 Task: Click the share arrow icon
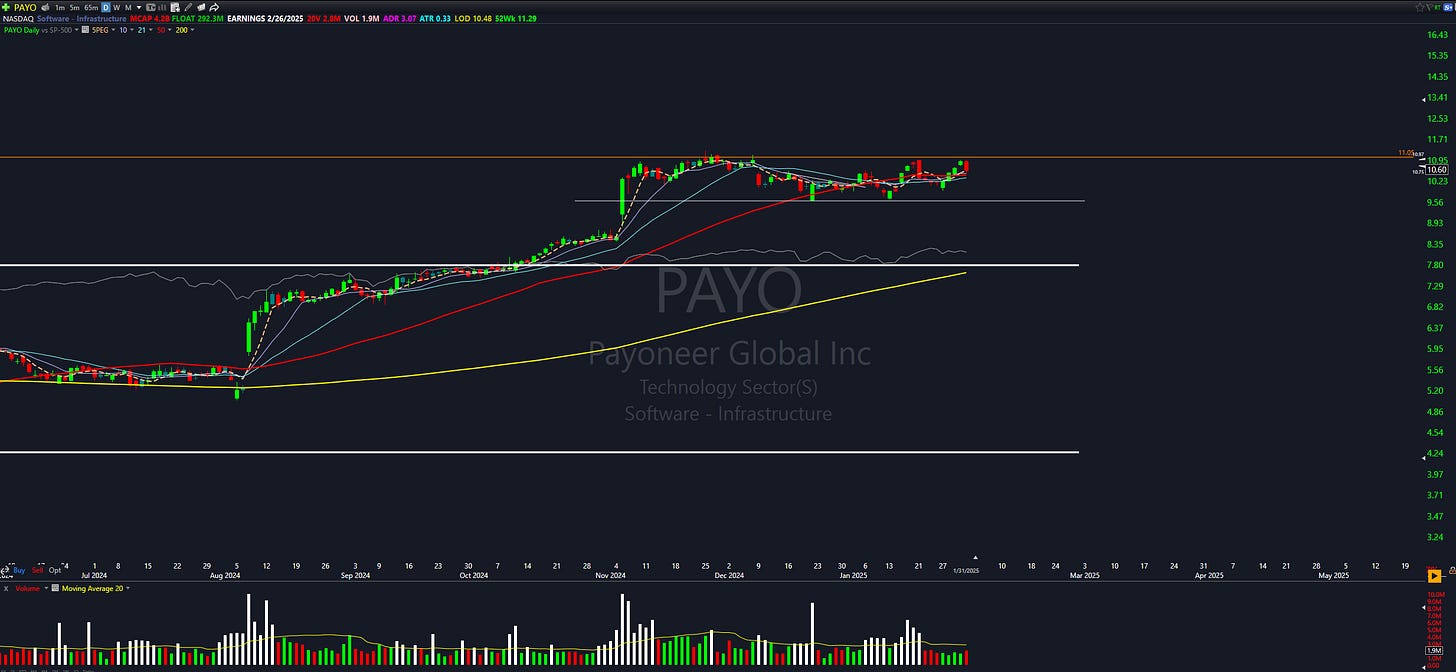(x=214, y=8)
